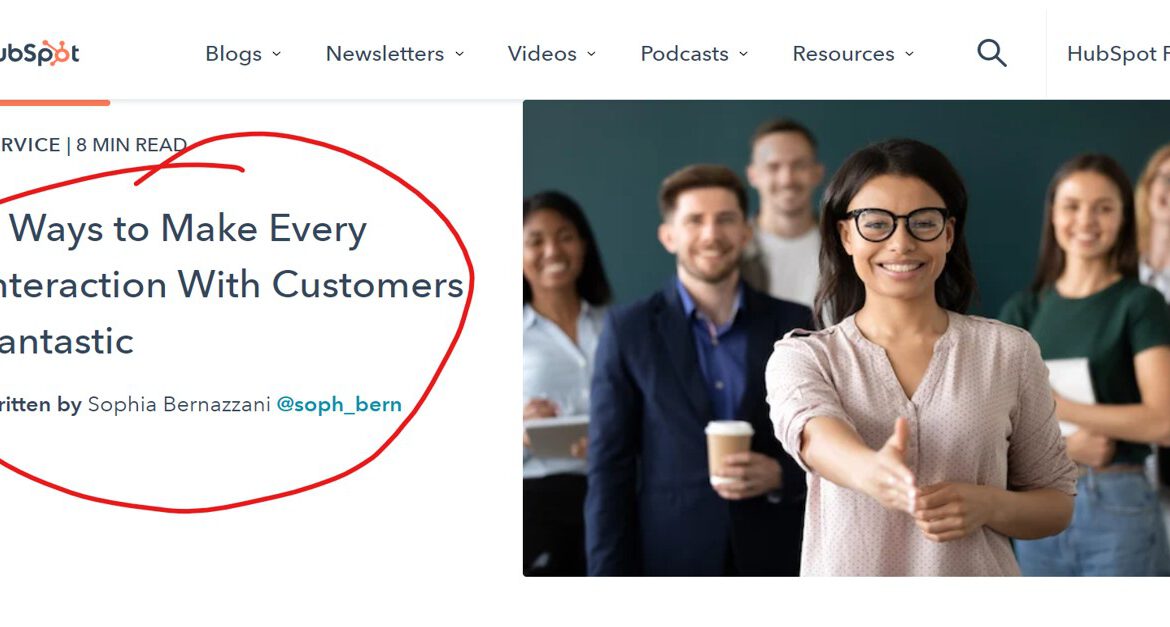Click author name Sophia Bernazzani

point(179,405)
